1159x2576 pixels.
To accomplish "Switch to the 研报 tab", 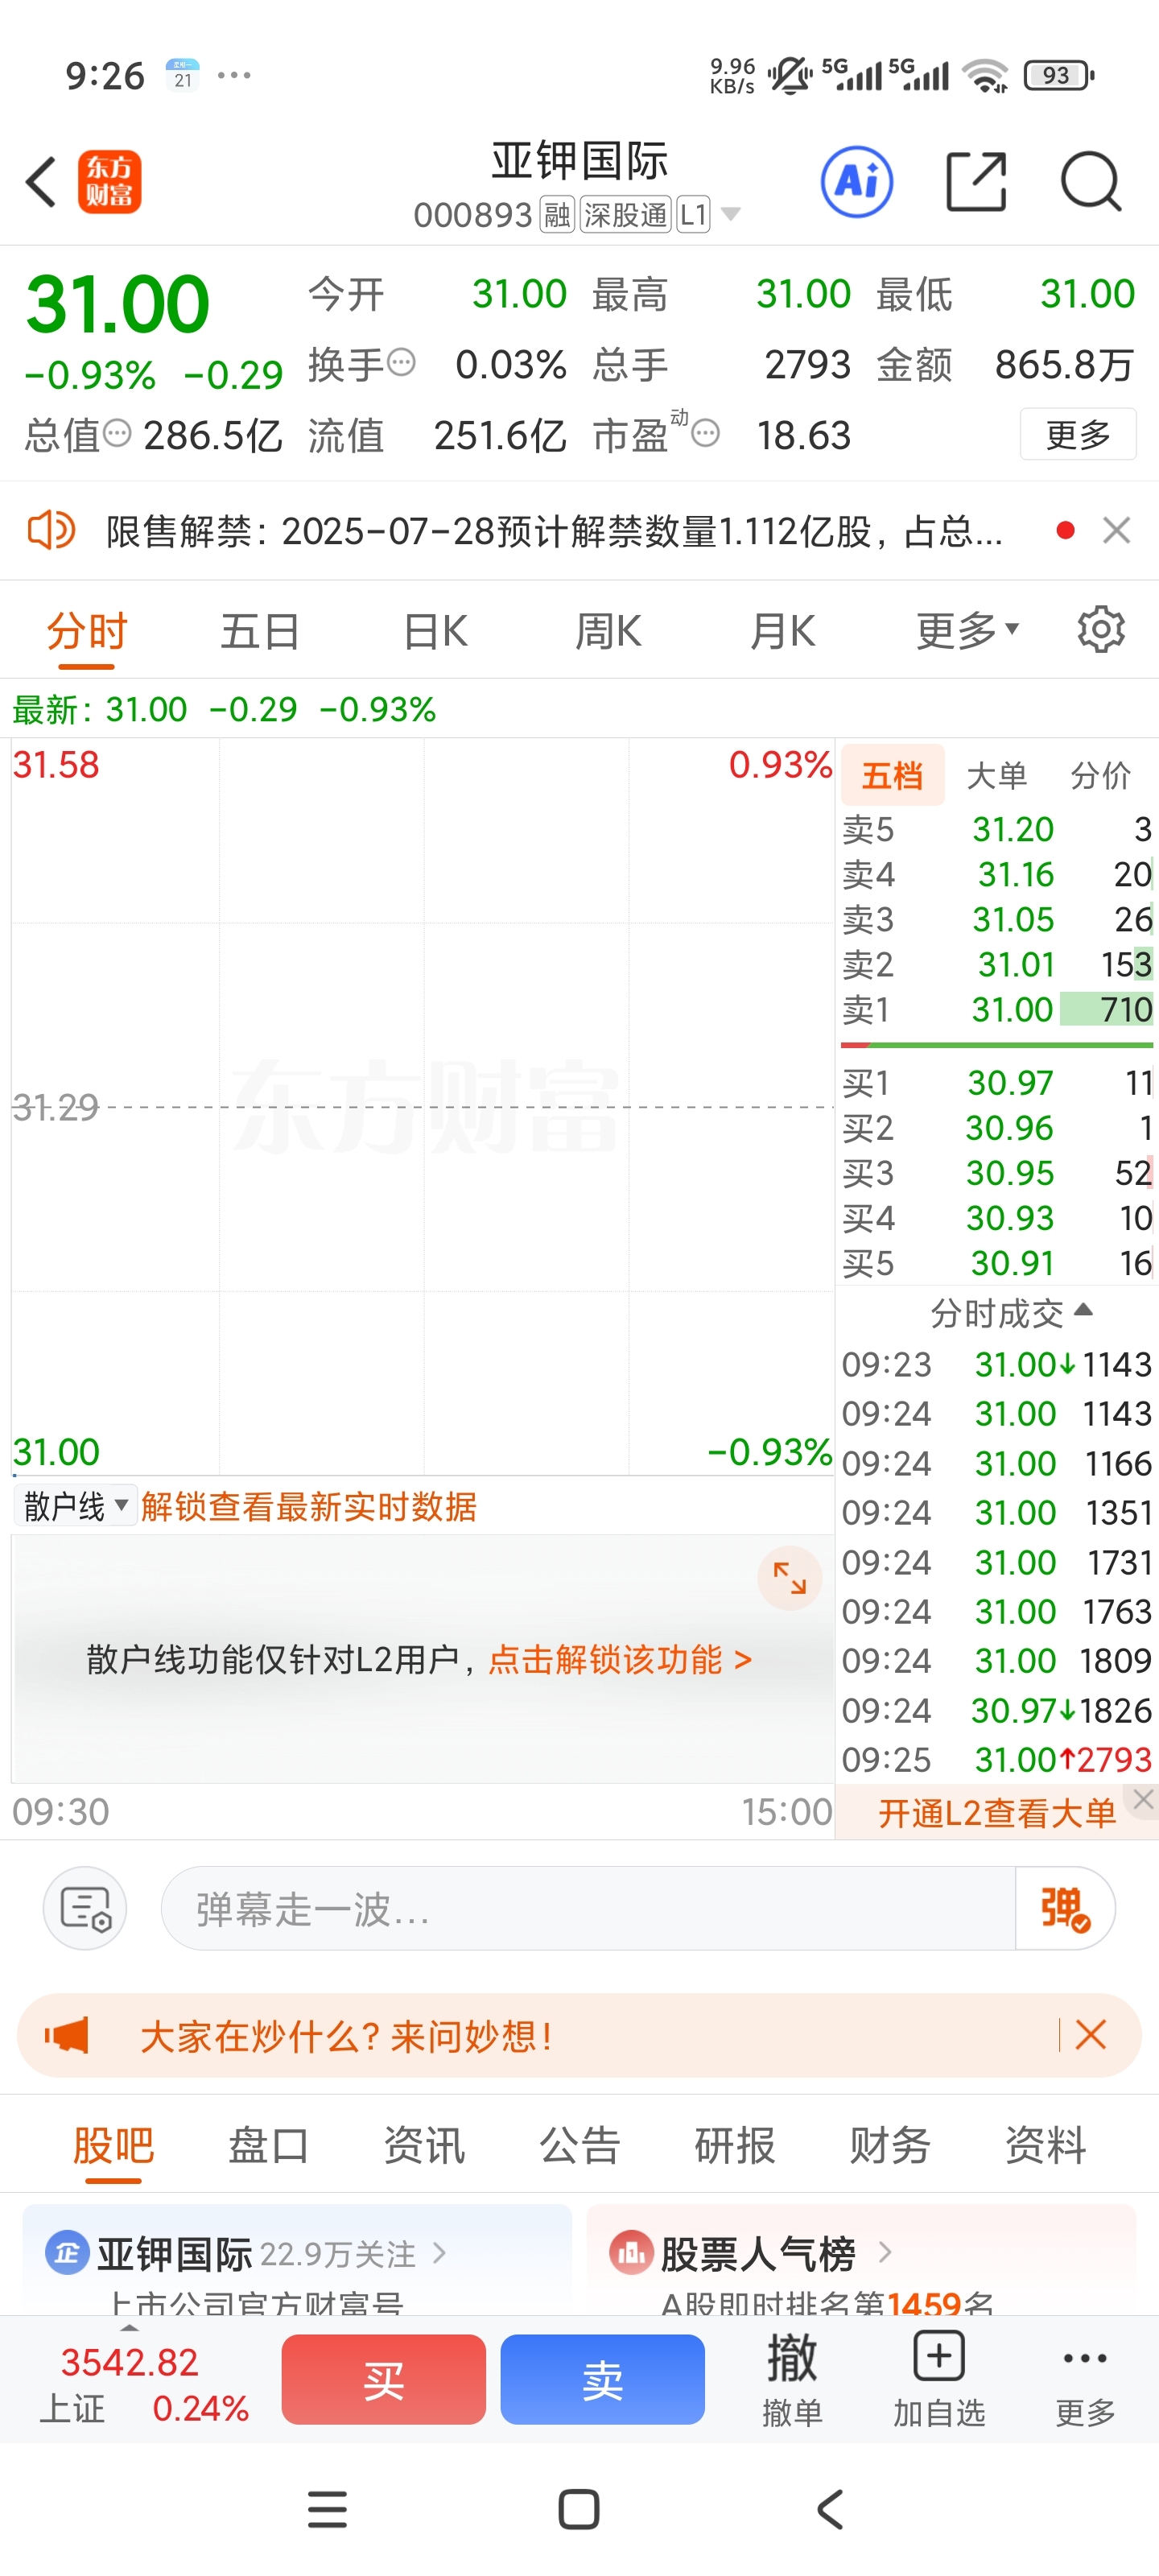I will pos(735,2146).
